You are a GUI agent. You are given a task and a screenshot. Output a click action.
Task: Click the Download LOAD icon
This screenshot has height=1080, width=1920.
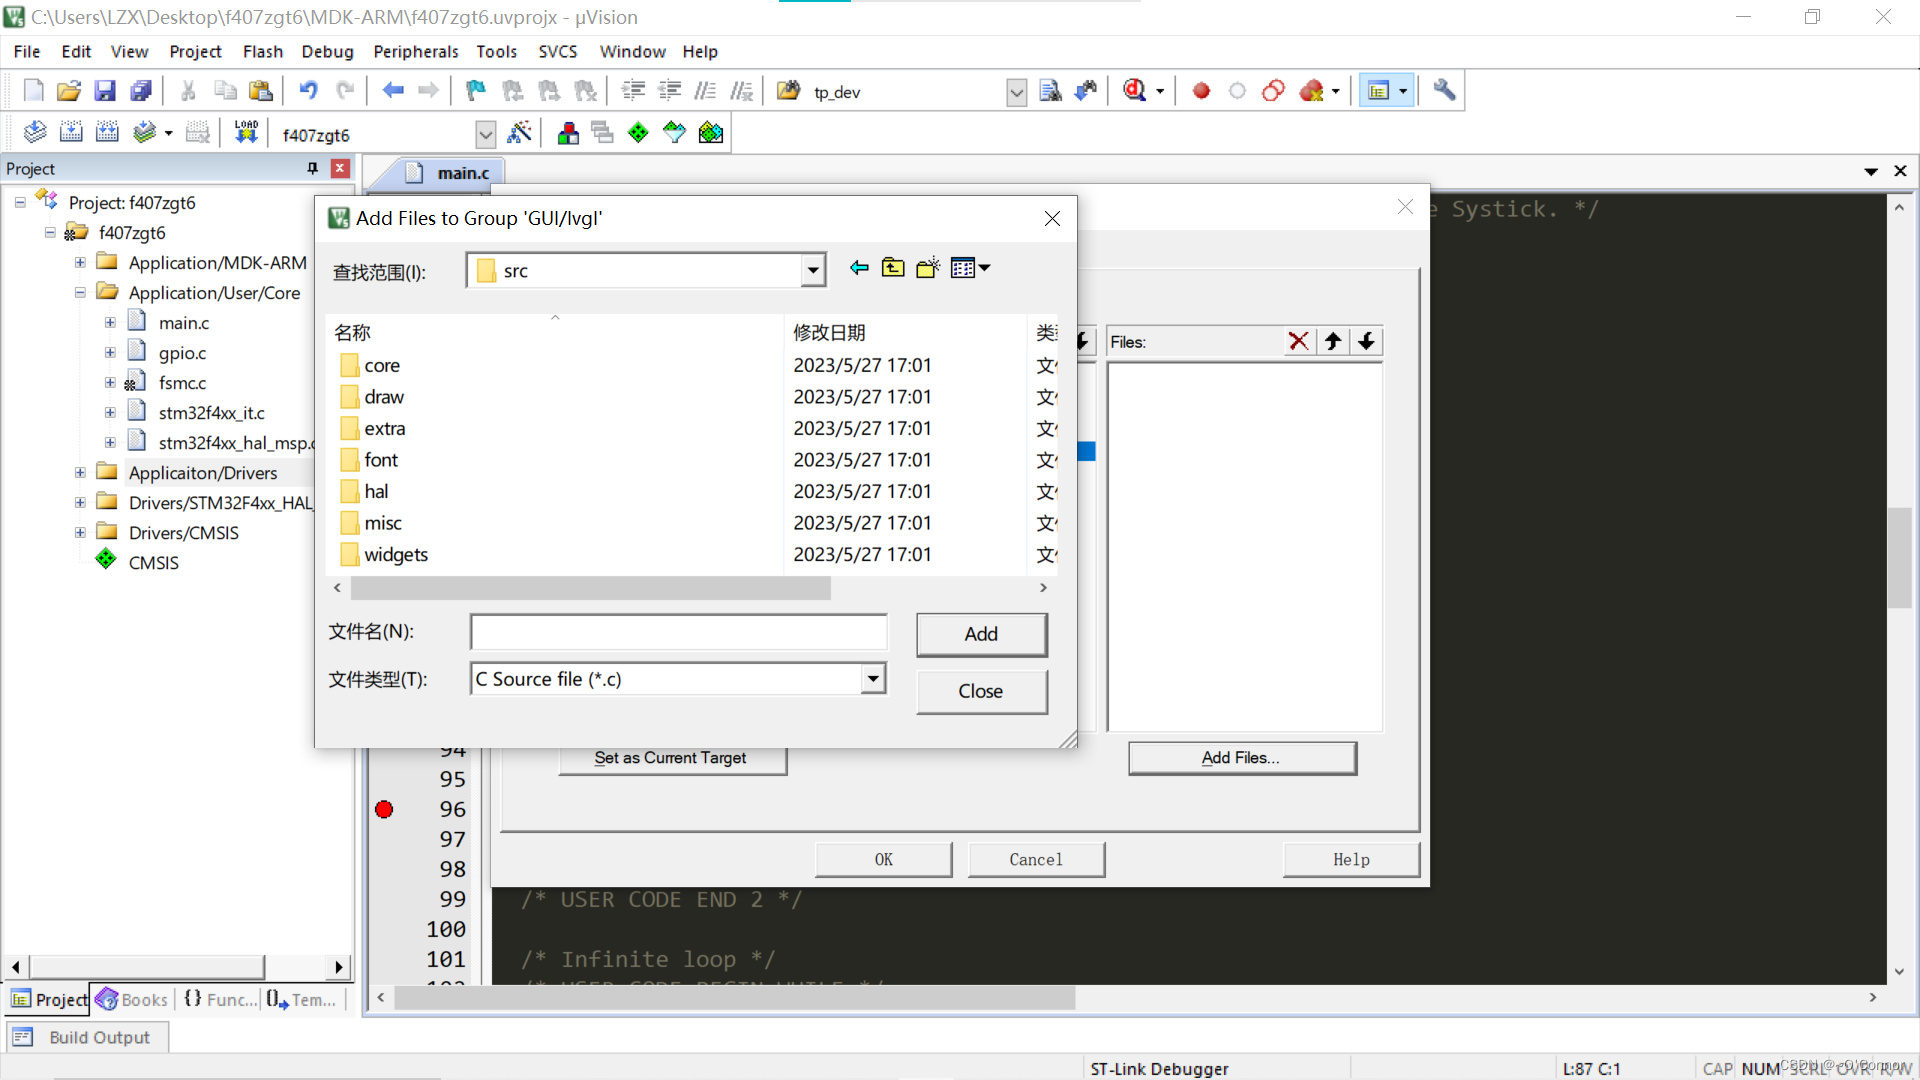246,133
